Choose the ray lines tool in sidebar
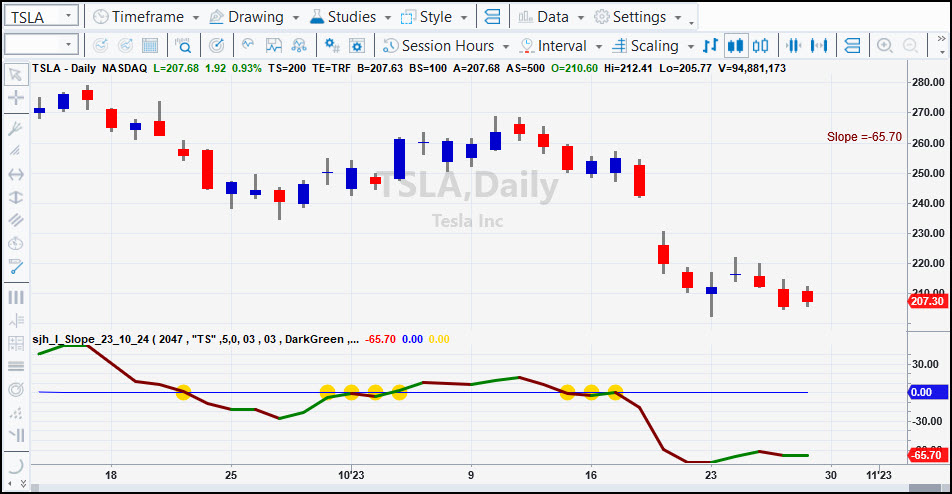This screenshot has width=952, height=494. click(x=16, y=320)
